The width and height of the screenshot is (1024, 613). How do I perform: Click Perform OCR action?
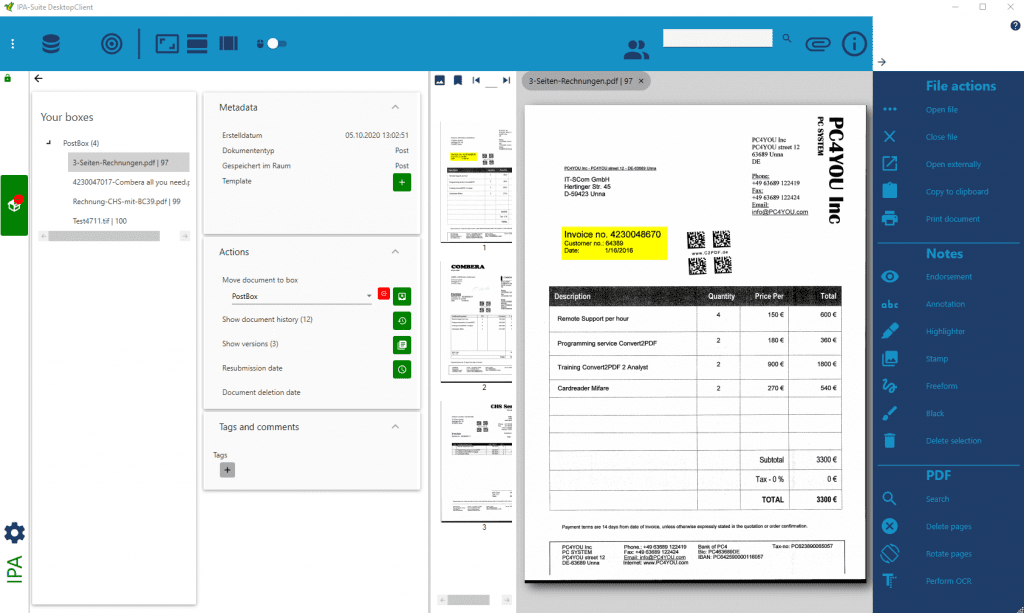948,581
